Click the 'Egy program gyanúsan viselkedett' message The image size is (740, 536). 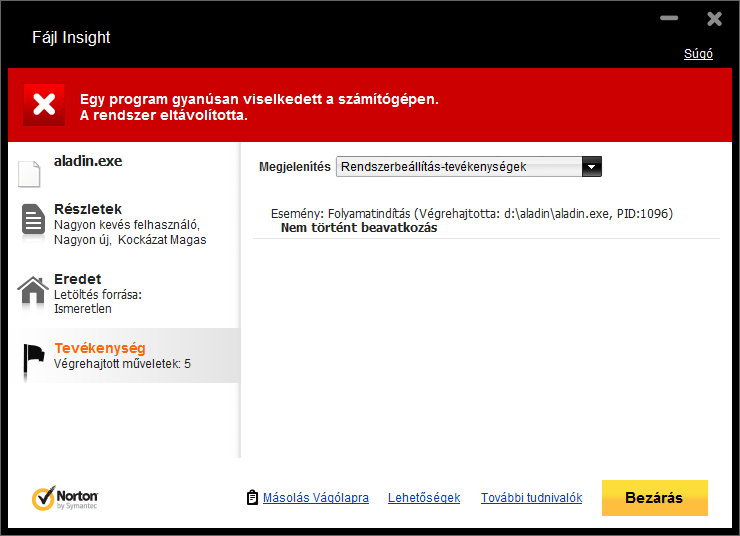pos(259,107)
